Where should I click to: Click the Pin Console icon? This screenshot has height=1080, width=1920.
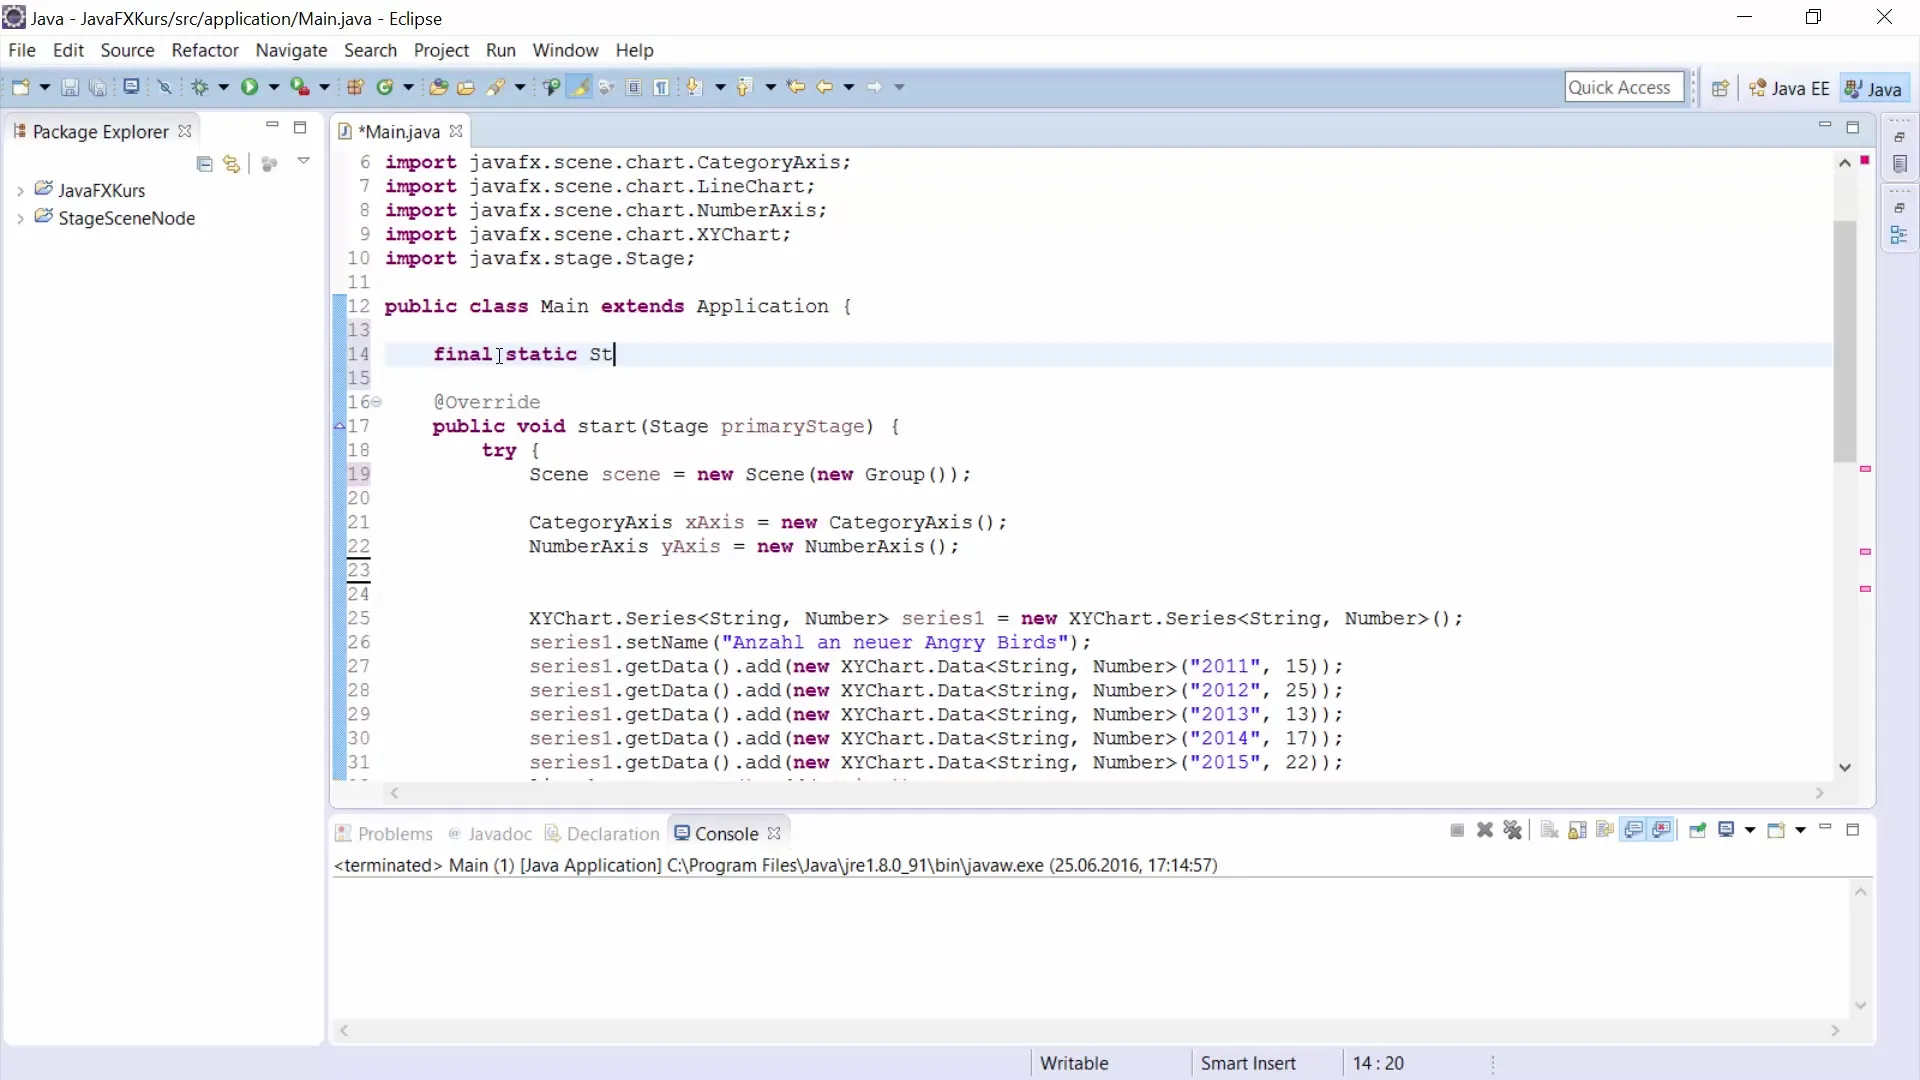pos(1697,830)
